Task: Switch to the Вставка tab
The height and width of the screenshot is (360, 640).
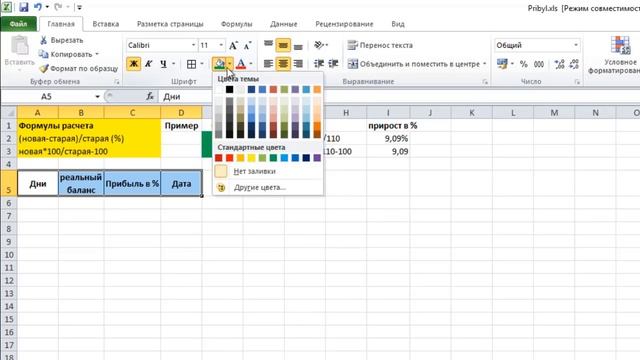Action: tap(106, 24)
